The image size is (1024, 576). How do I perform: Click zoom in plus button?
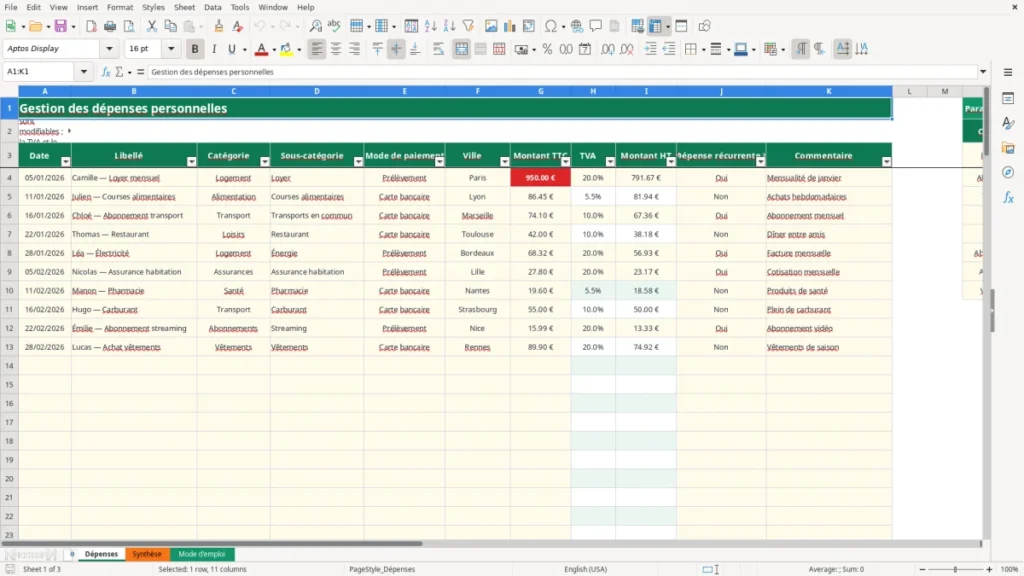(x=989, y=569)
